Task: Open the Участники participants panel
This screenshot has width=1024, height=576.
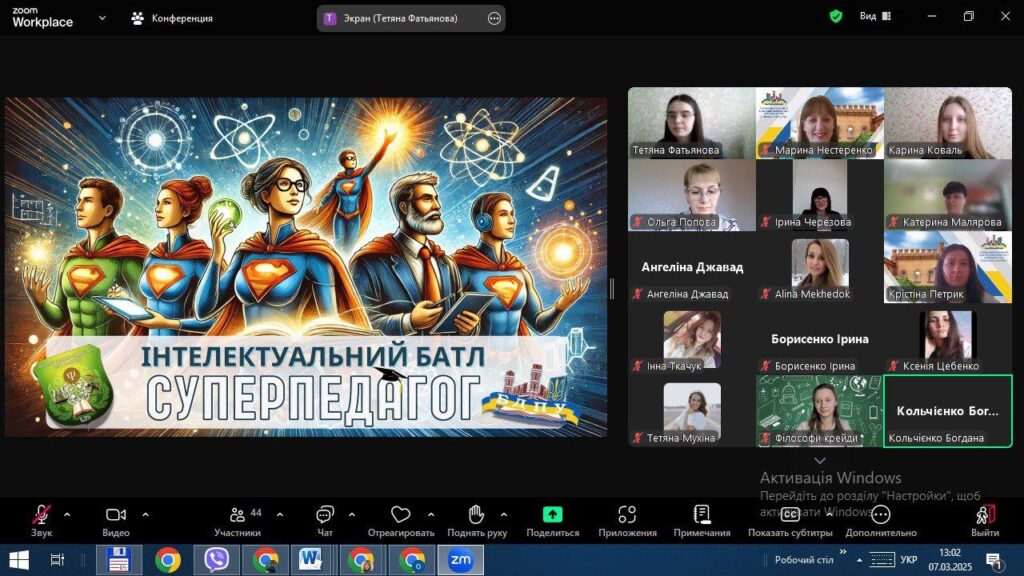Action: click(x=238, y=521)
